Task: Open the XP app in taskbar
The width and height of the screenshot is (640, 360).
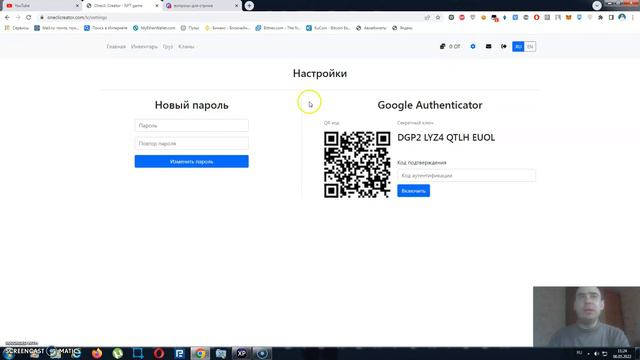Action: click(242, 353)
